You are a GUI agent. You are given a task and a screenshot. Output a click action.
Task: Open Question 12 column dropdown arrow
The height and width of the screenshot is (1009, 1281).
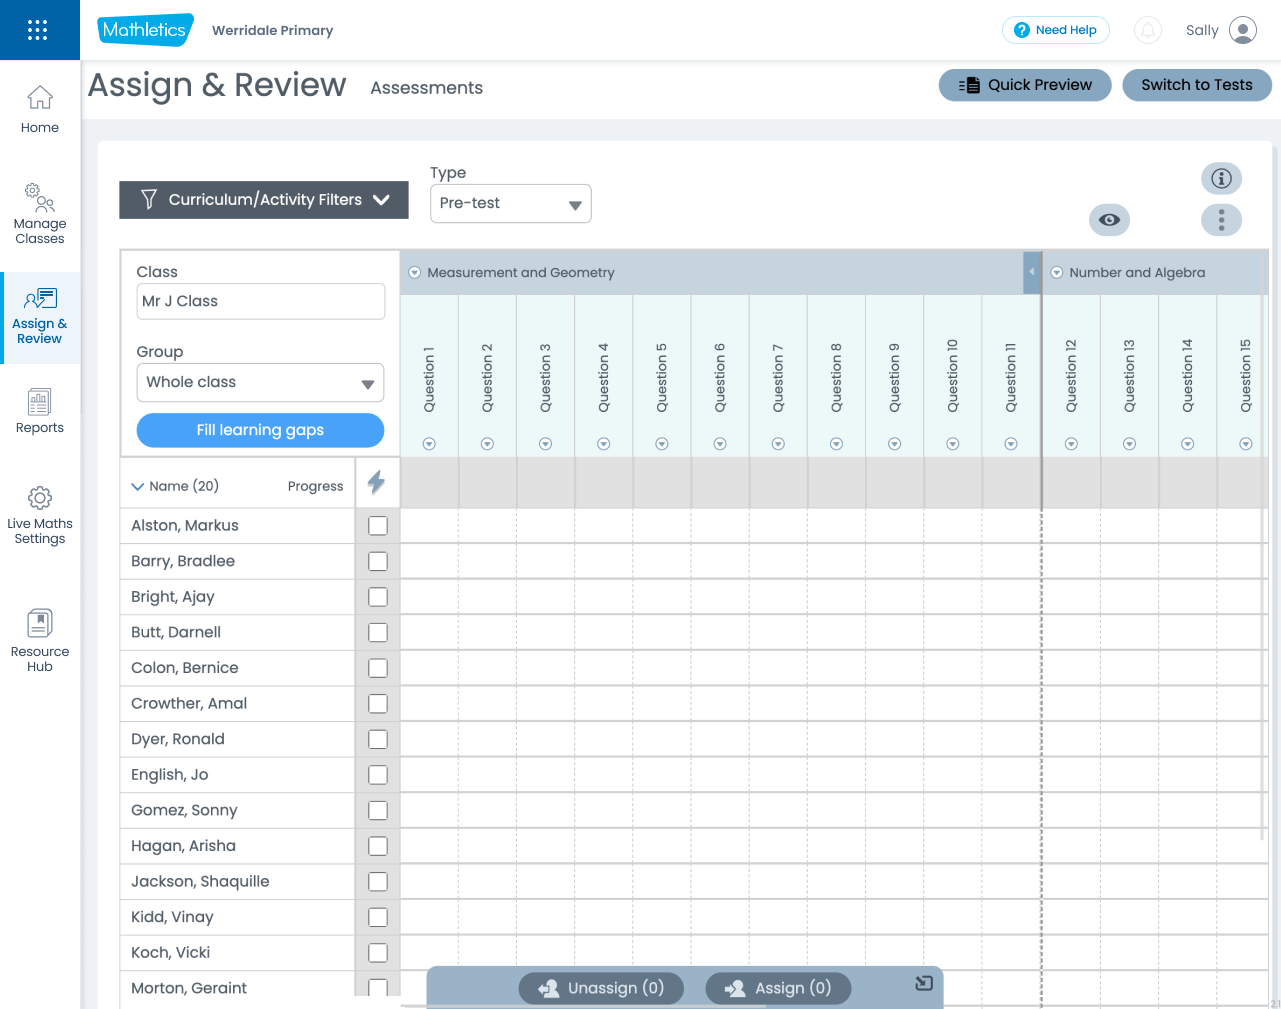coord(1071,444)
